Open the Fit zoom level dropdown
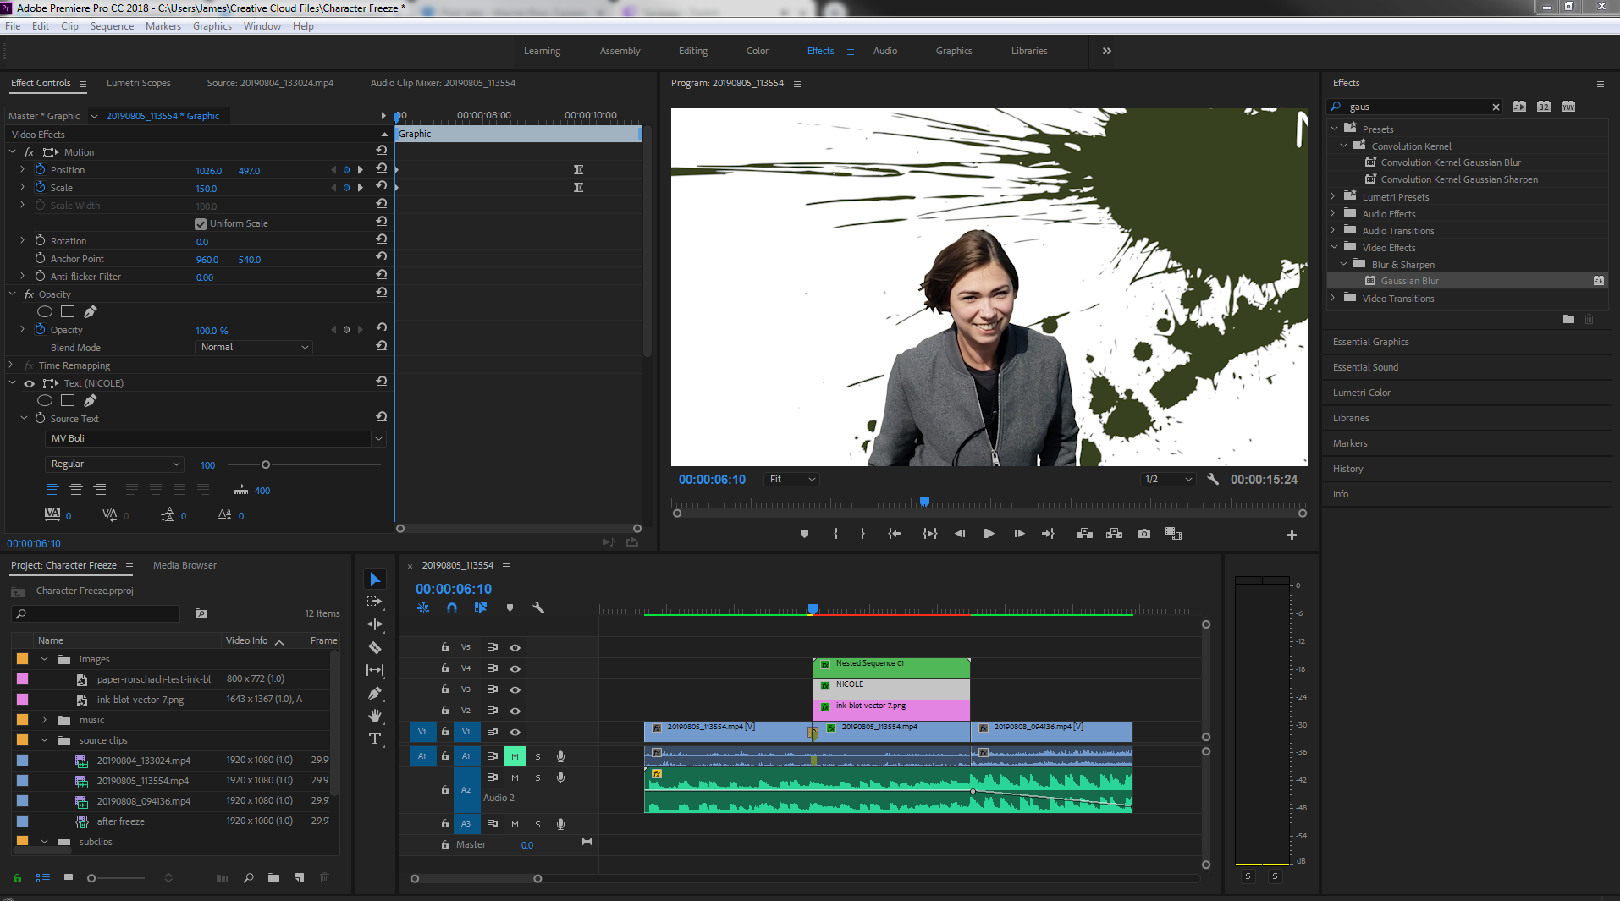 coord(792,479)
